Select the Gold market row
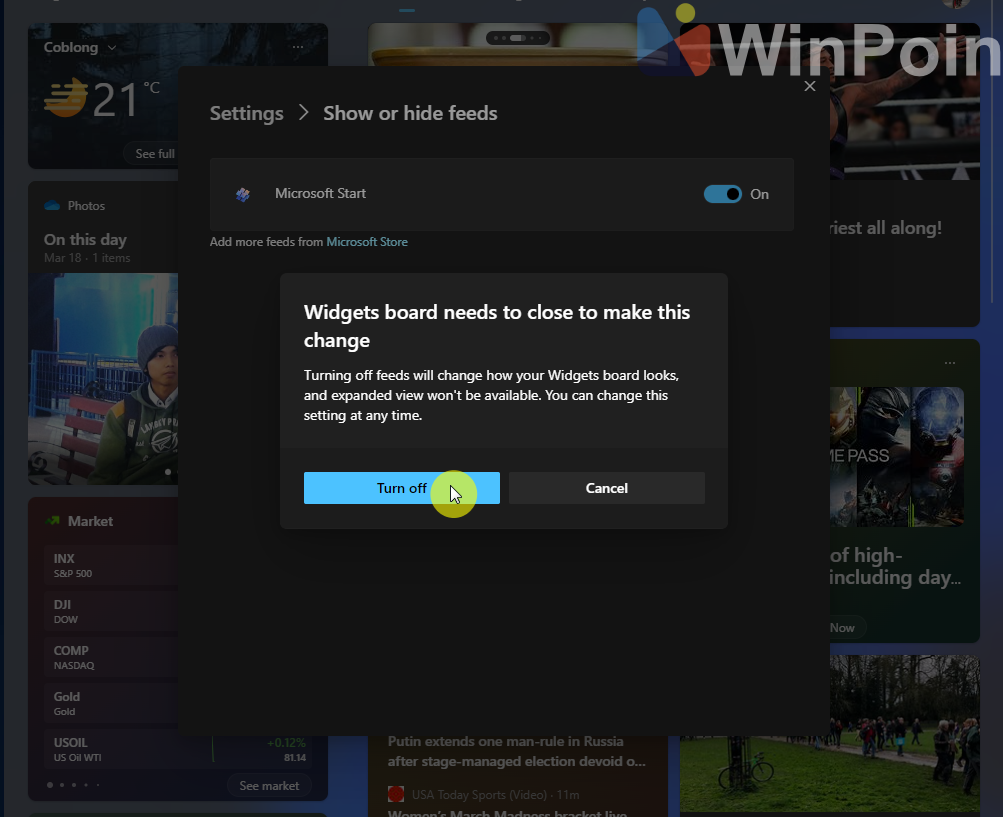The image size is (1003, 817). coord(110,703)
